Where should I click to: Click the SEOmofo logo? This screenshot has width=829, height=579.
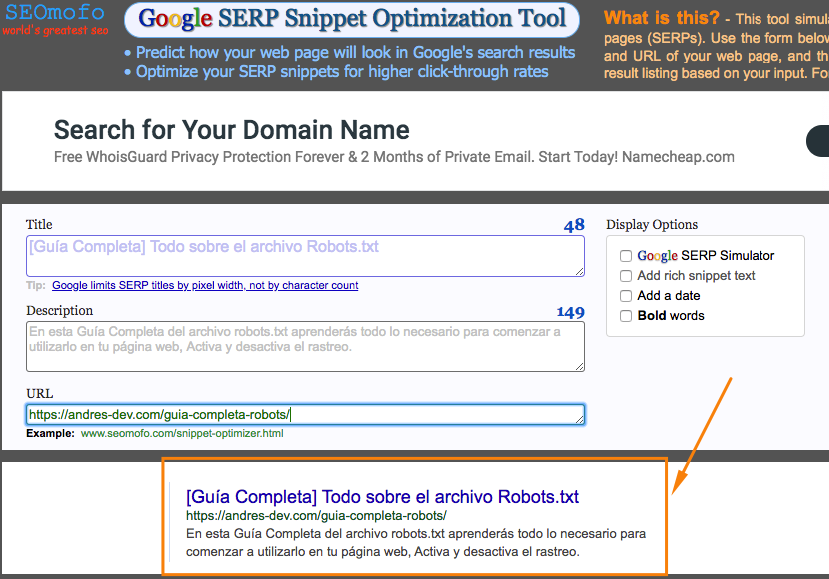(x=54, y=12)
